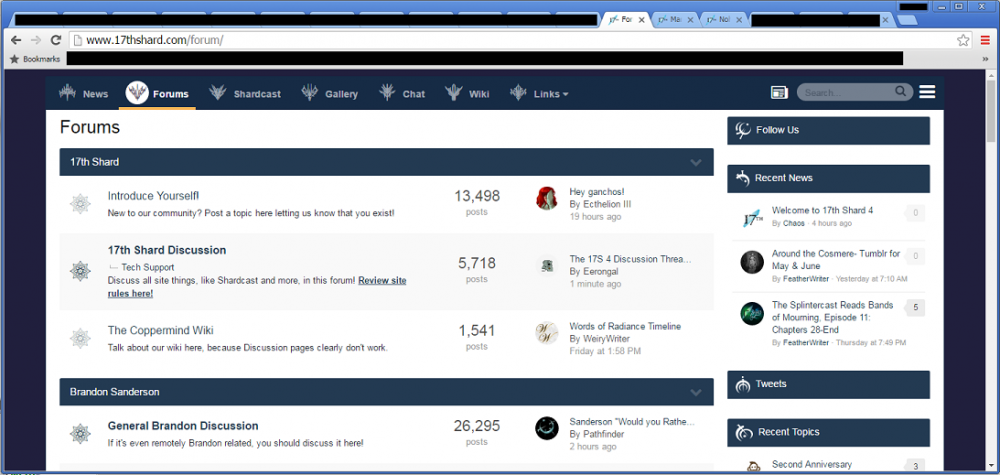The height and width of the screenshot is (475, 1000).
Task: Click the browser Forward arrow
Action: pyautogui.click(x=36, y=40)
